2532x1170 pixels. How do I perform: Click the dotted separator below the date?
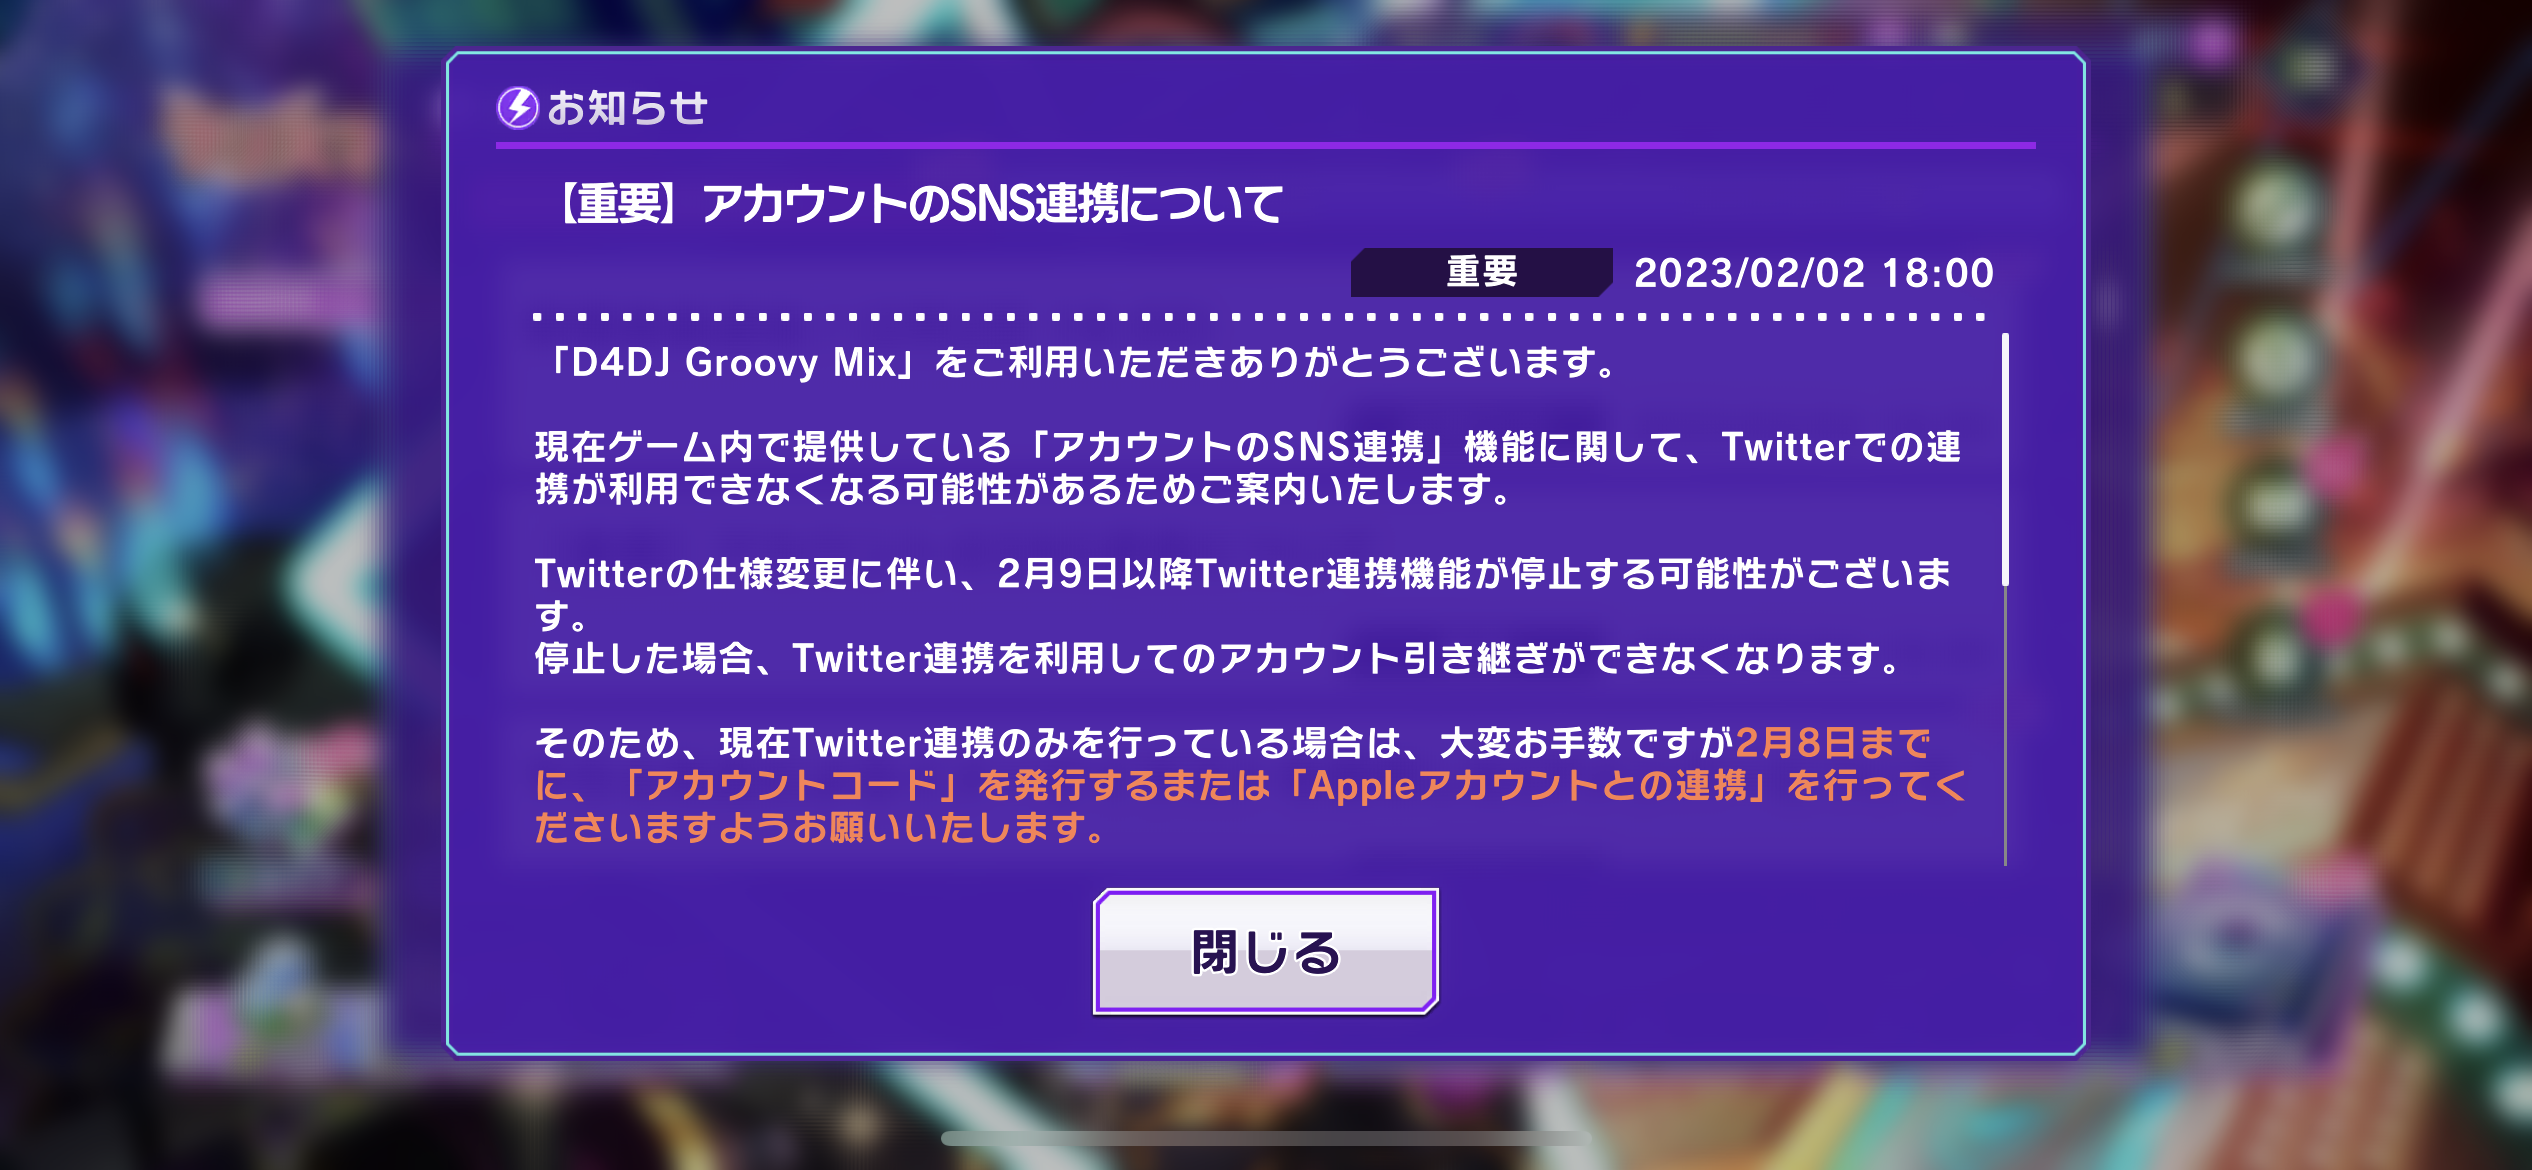pos(1259,317)
